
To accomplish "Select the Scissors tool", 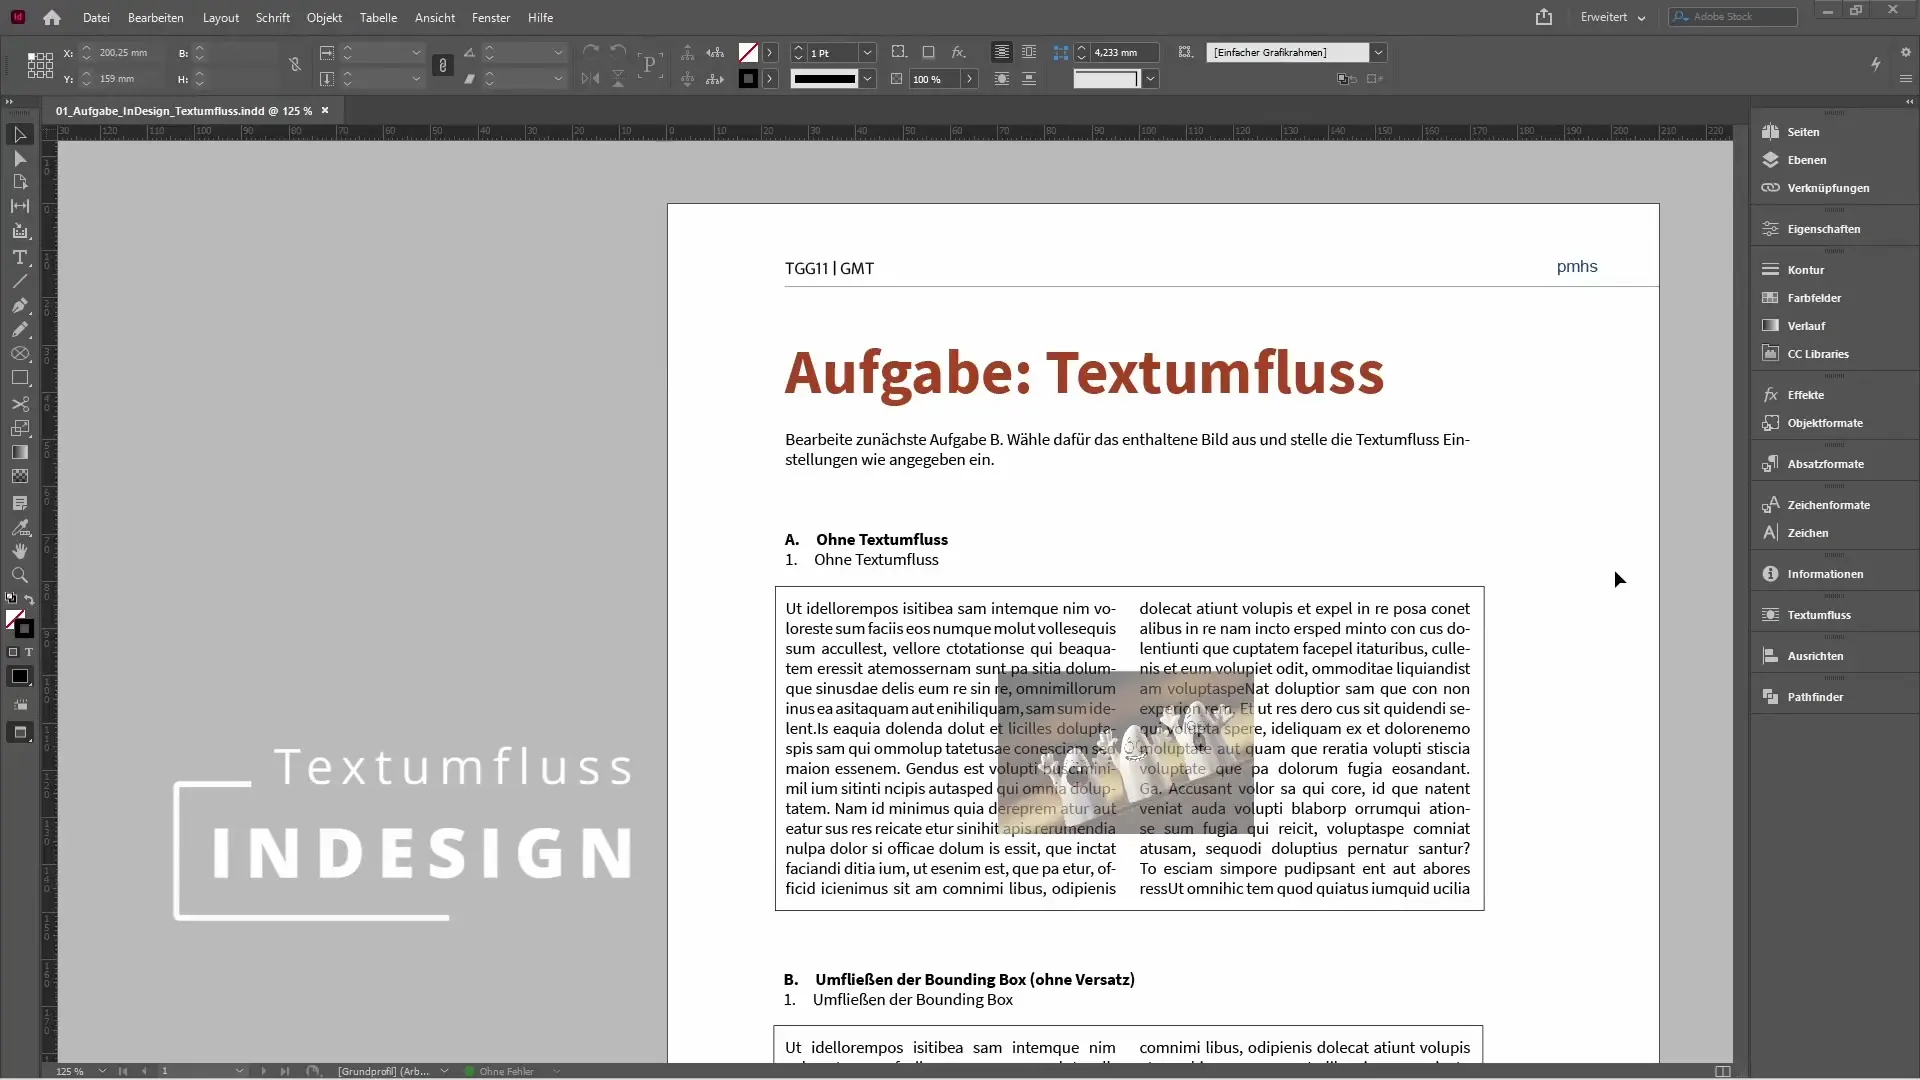I will pyautogui.click(x=20, y=404).
